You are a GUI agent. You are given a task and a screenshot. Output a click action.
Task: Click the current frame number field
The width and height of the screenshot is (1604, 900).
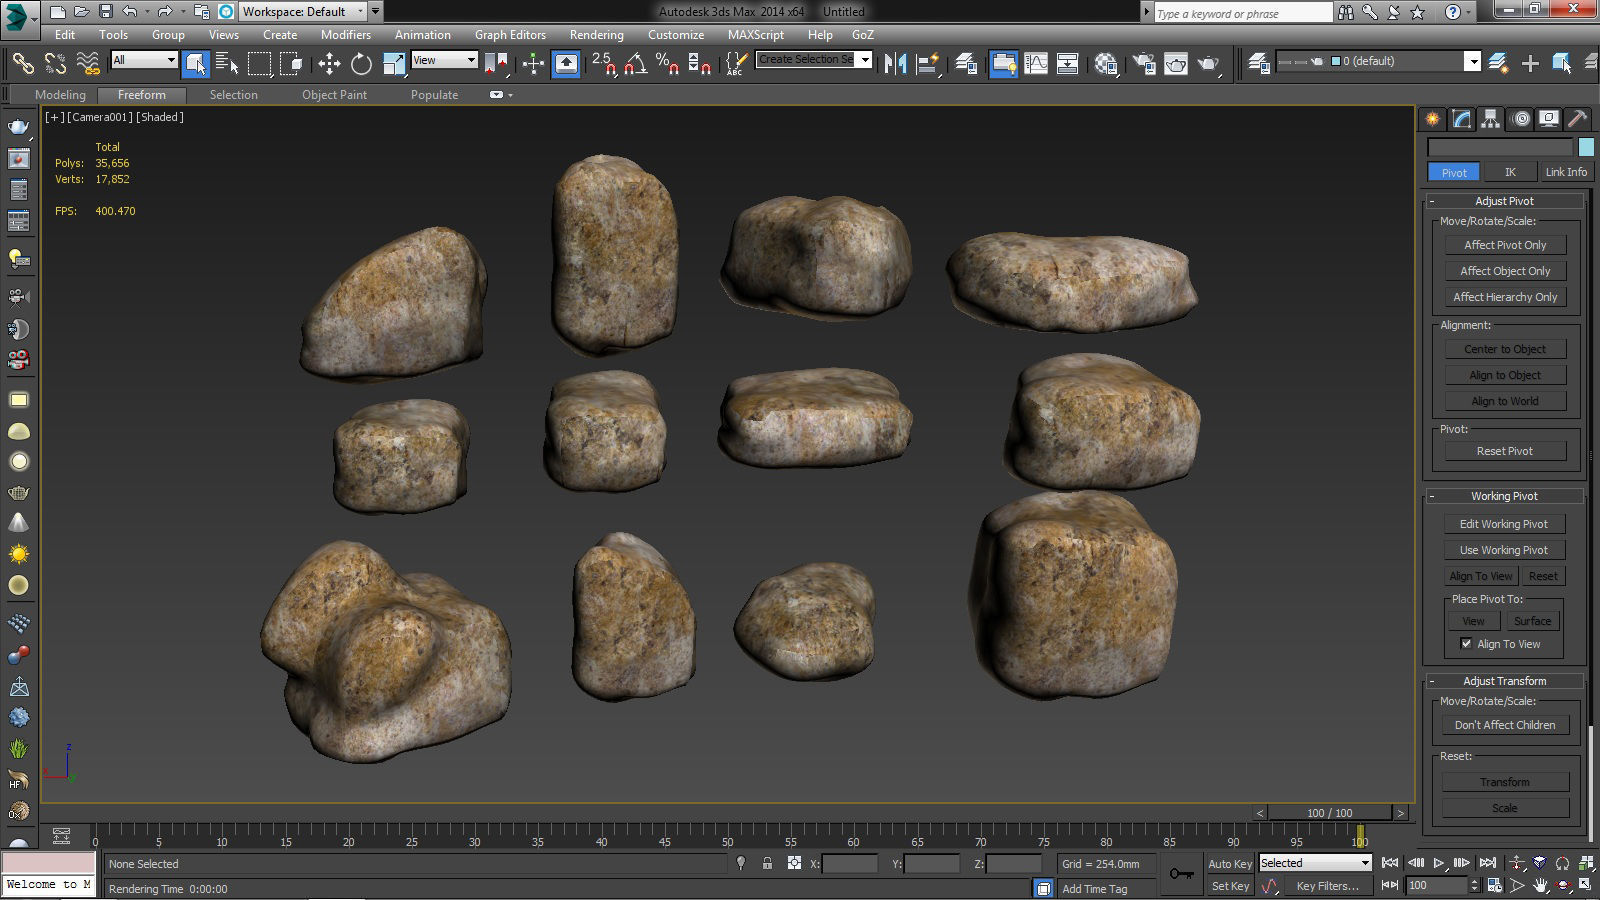point(1436,885)
